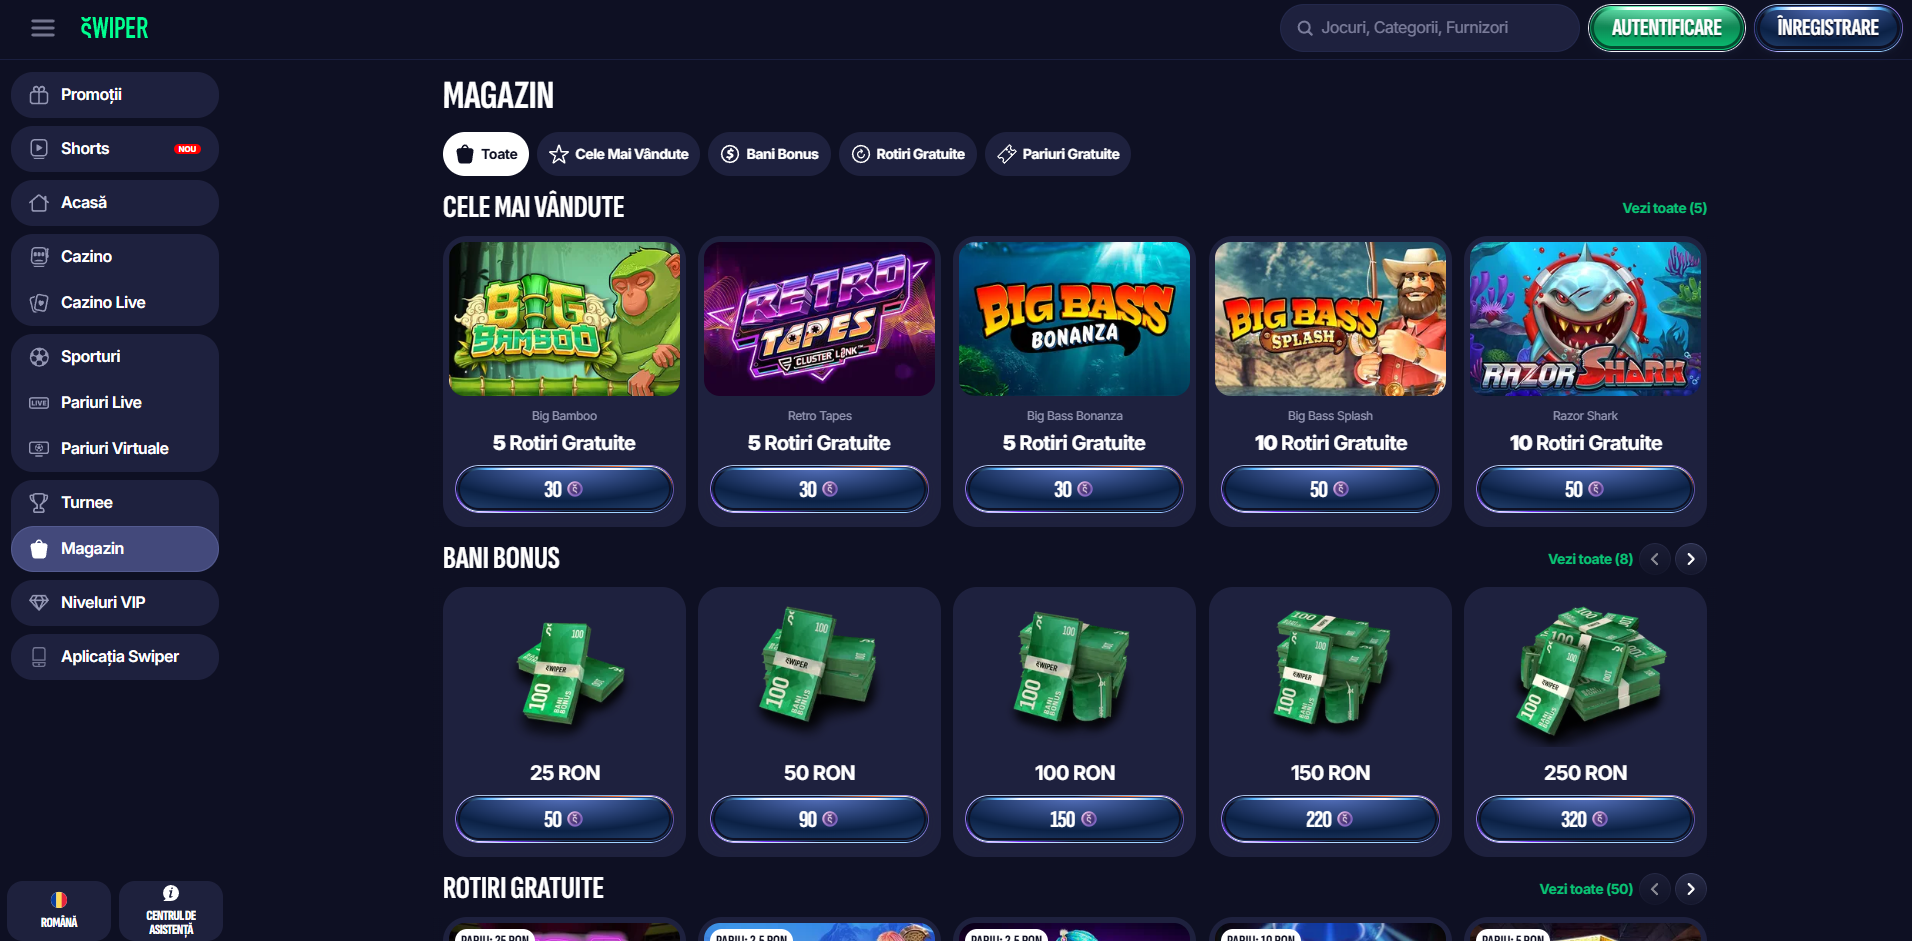Open Vezi toate (5) link
The width and height of the screenshot is (1912, 941).
pos(1664,208)
